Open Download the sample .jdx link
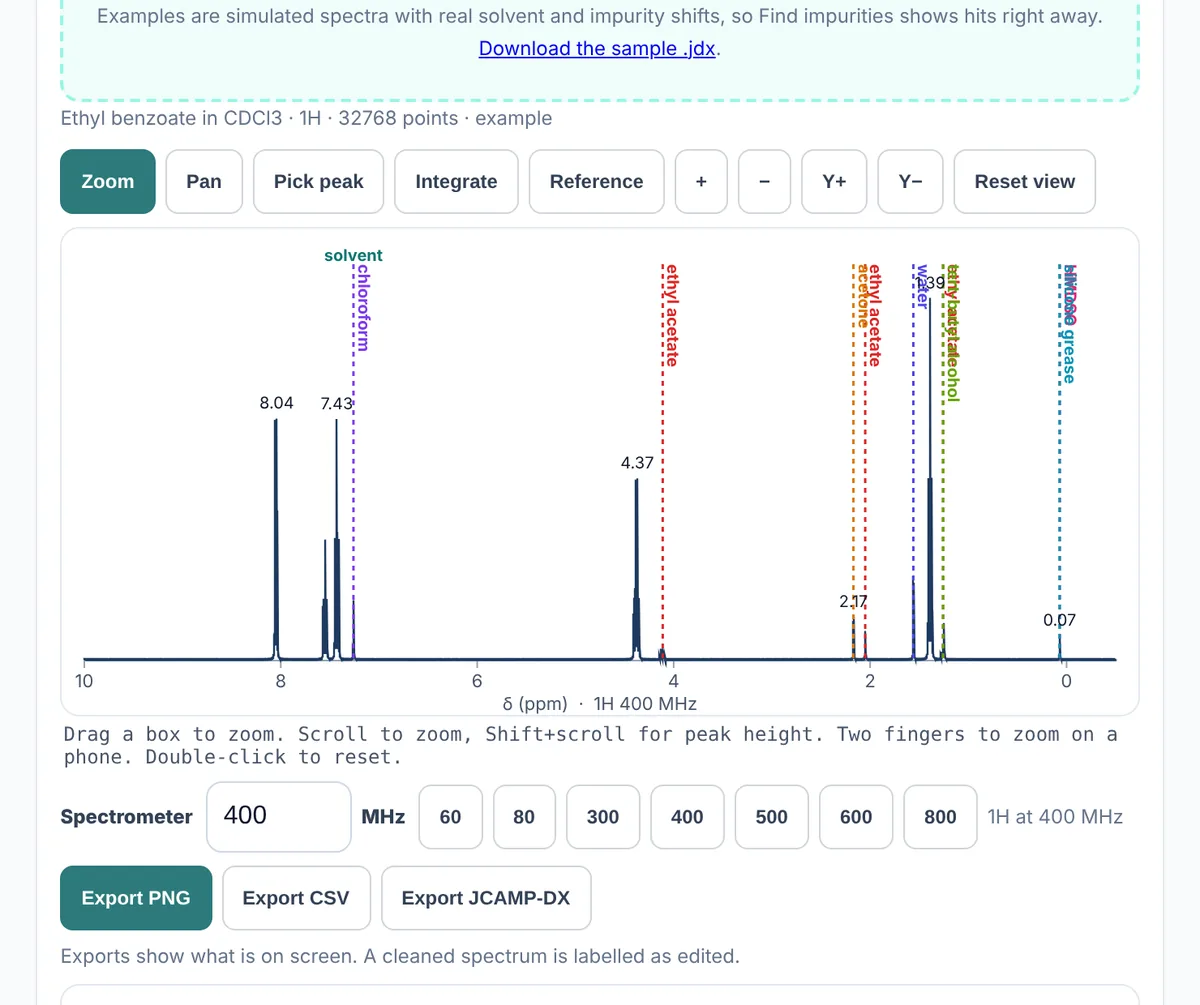Viewport: 1200px width, 1005px height. click(x=597, y=48)
